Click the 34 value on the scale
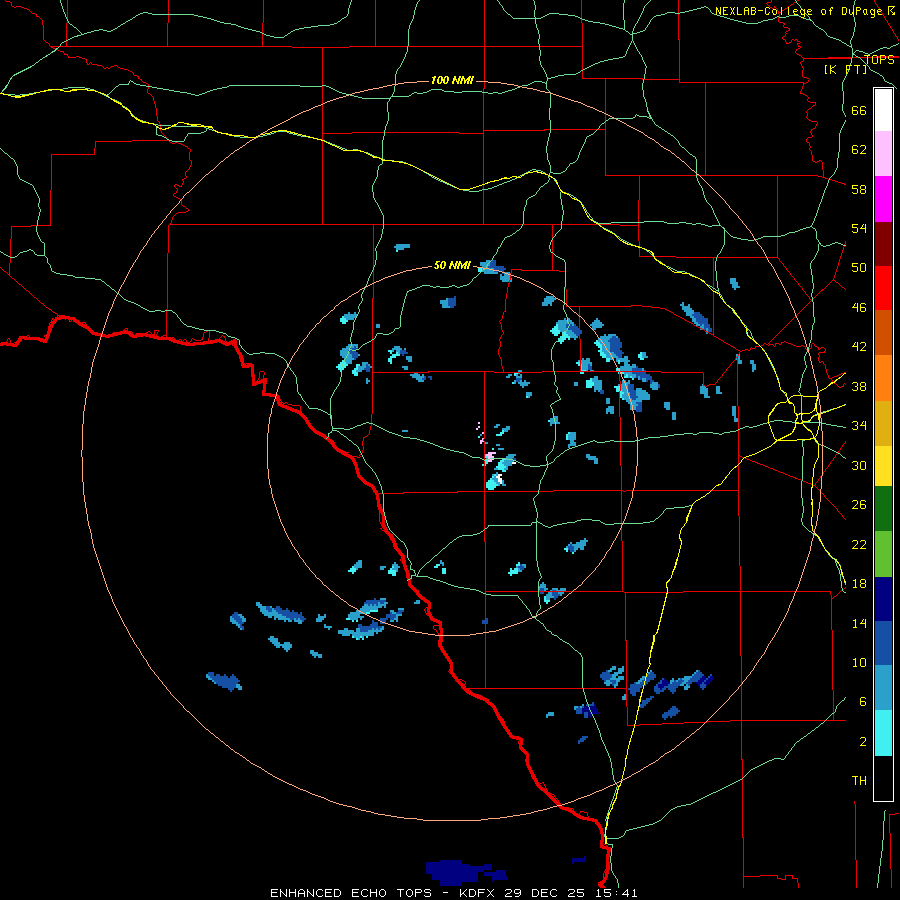The height and width of the screenshot is (900, 900). [859, 426]
